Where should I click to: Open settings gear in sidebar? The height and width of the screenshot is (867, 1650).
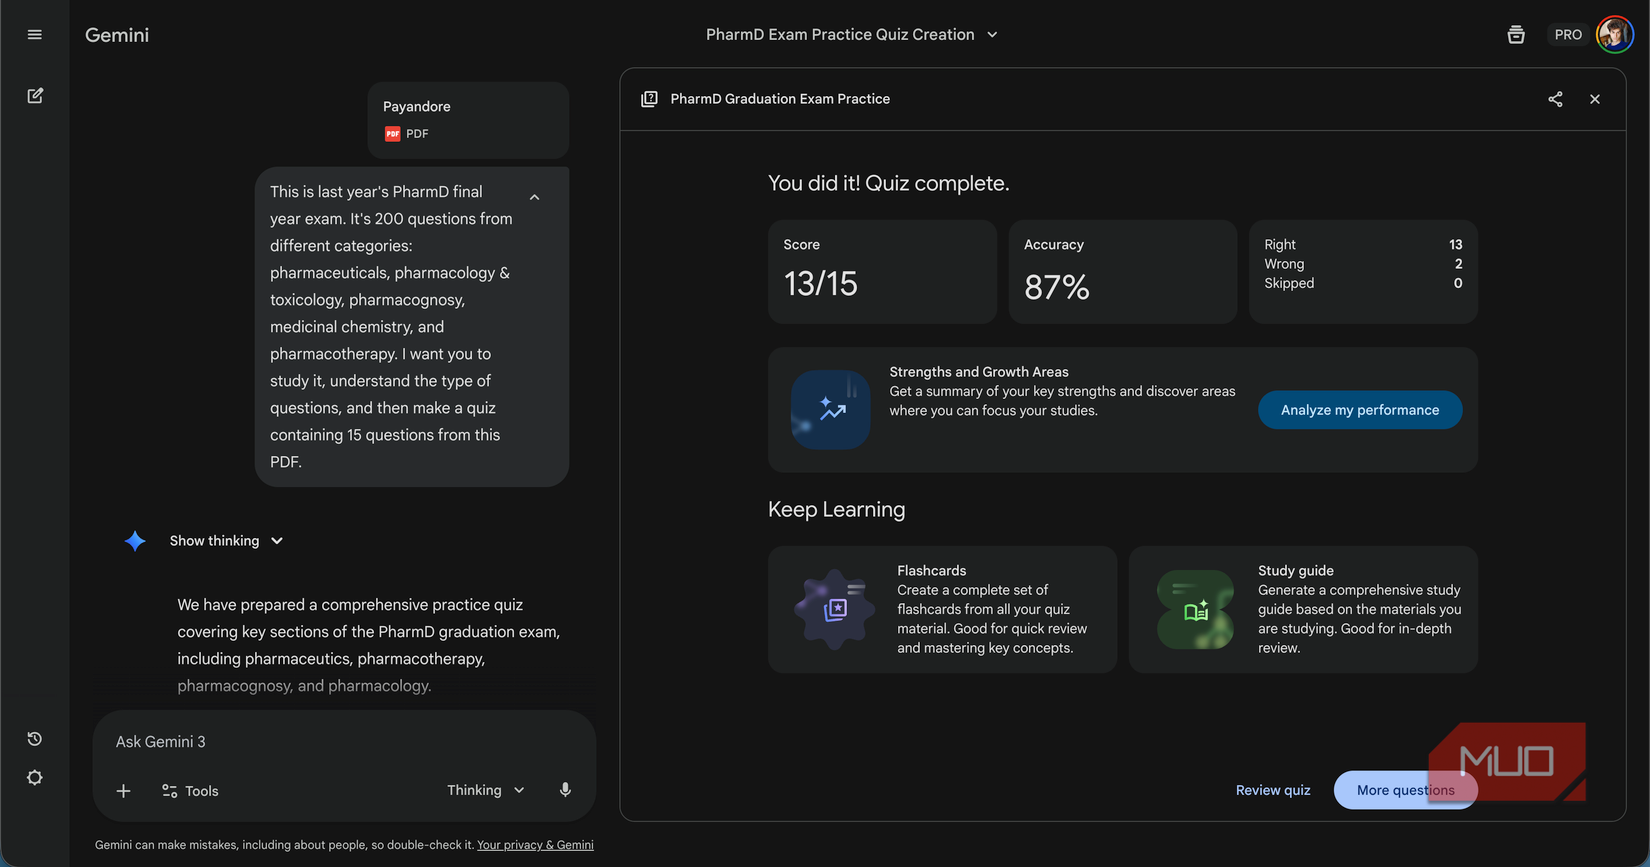click(35, 778)
